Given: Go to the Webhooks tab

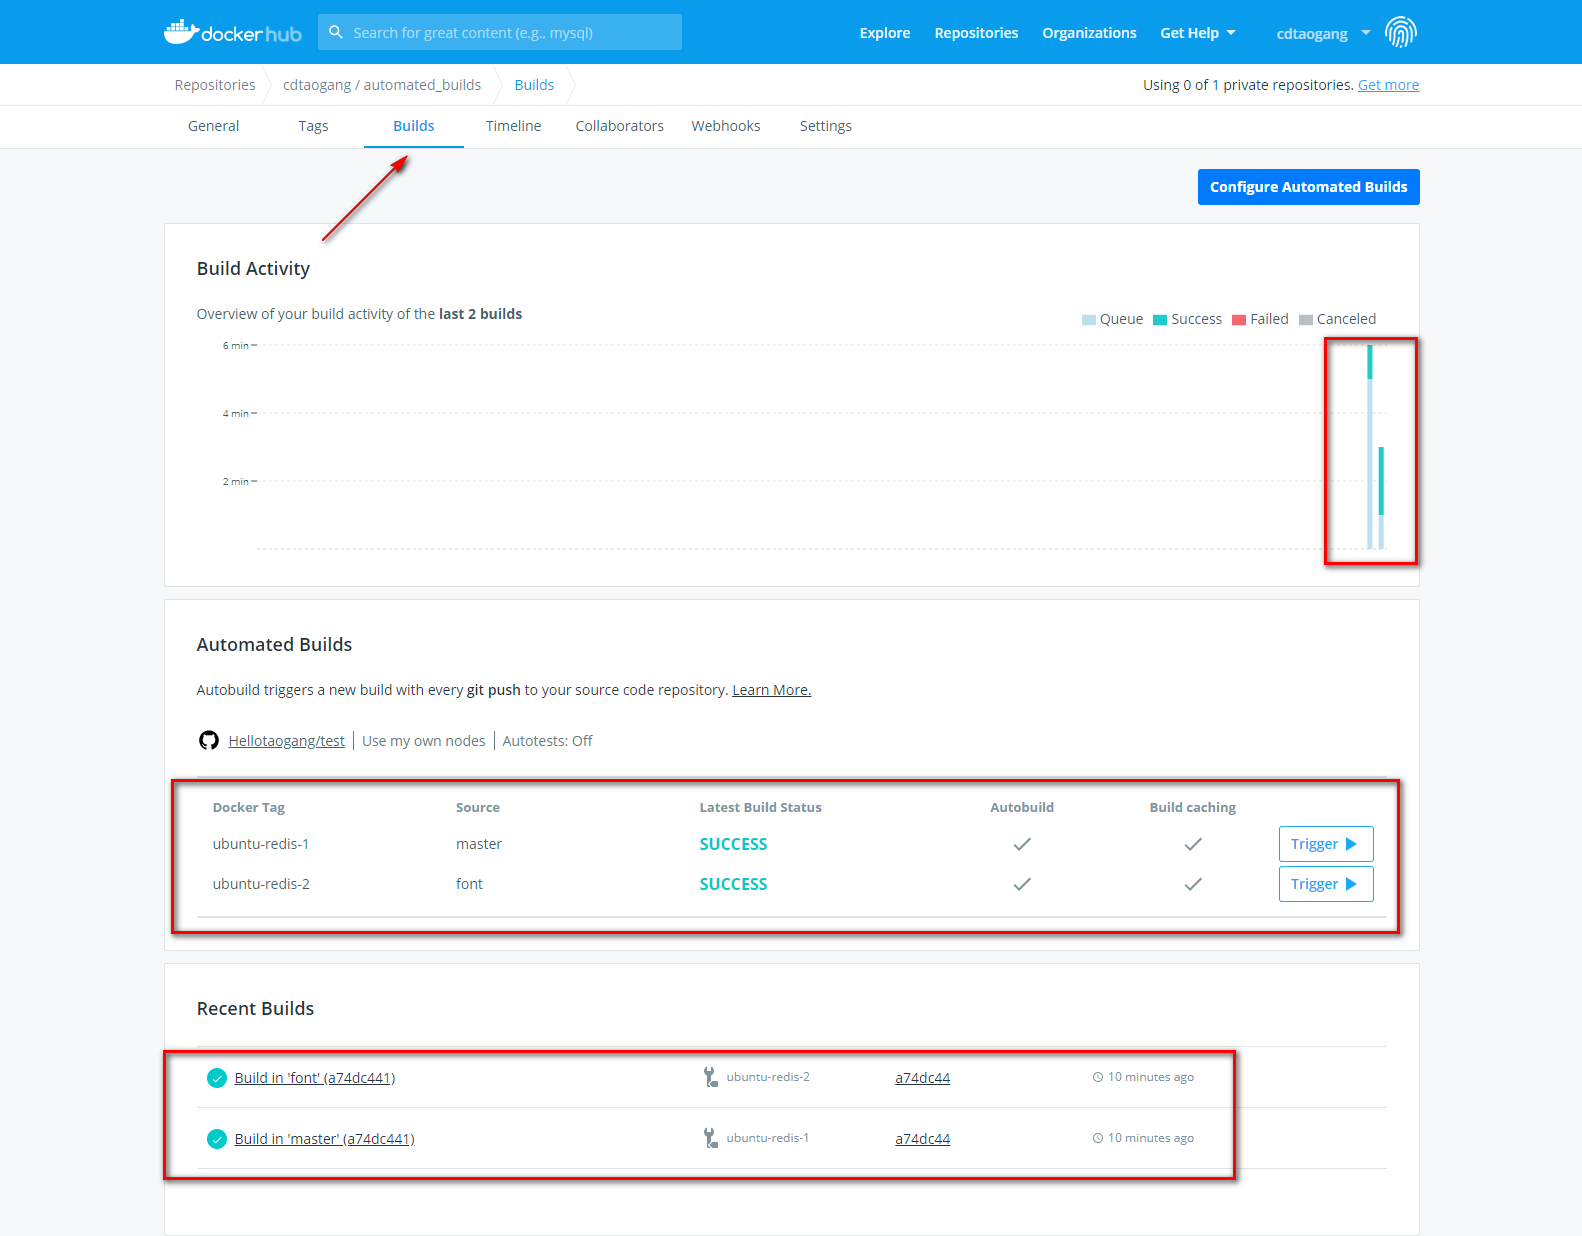Looking at the screenshot, I should 726,126.
